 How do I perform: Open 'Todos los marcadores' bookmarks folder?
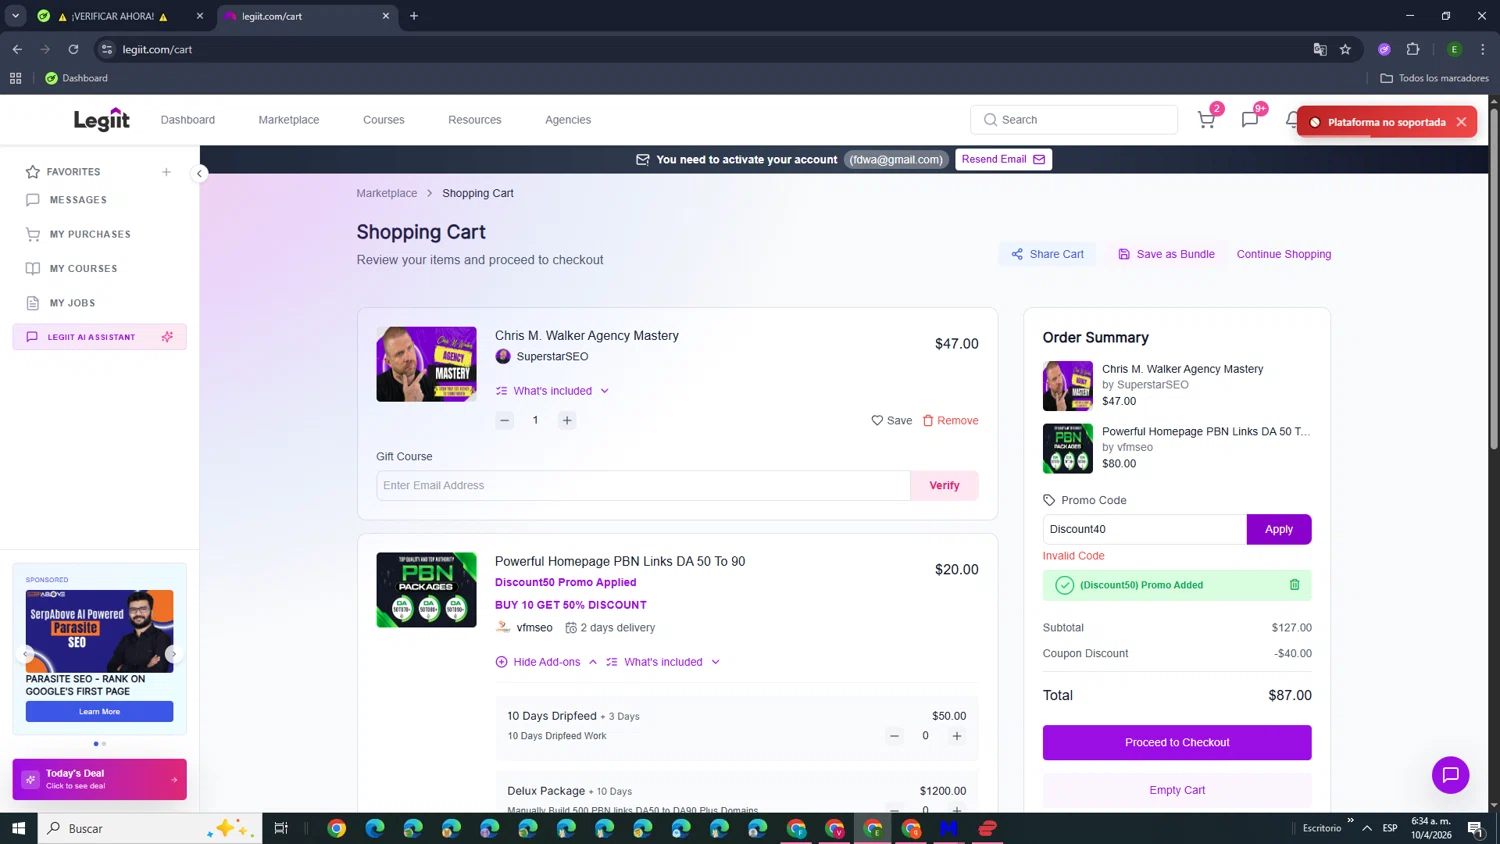[x=1434, y=78]
